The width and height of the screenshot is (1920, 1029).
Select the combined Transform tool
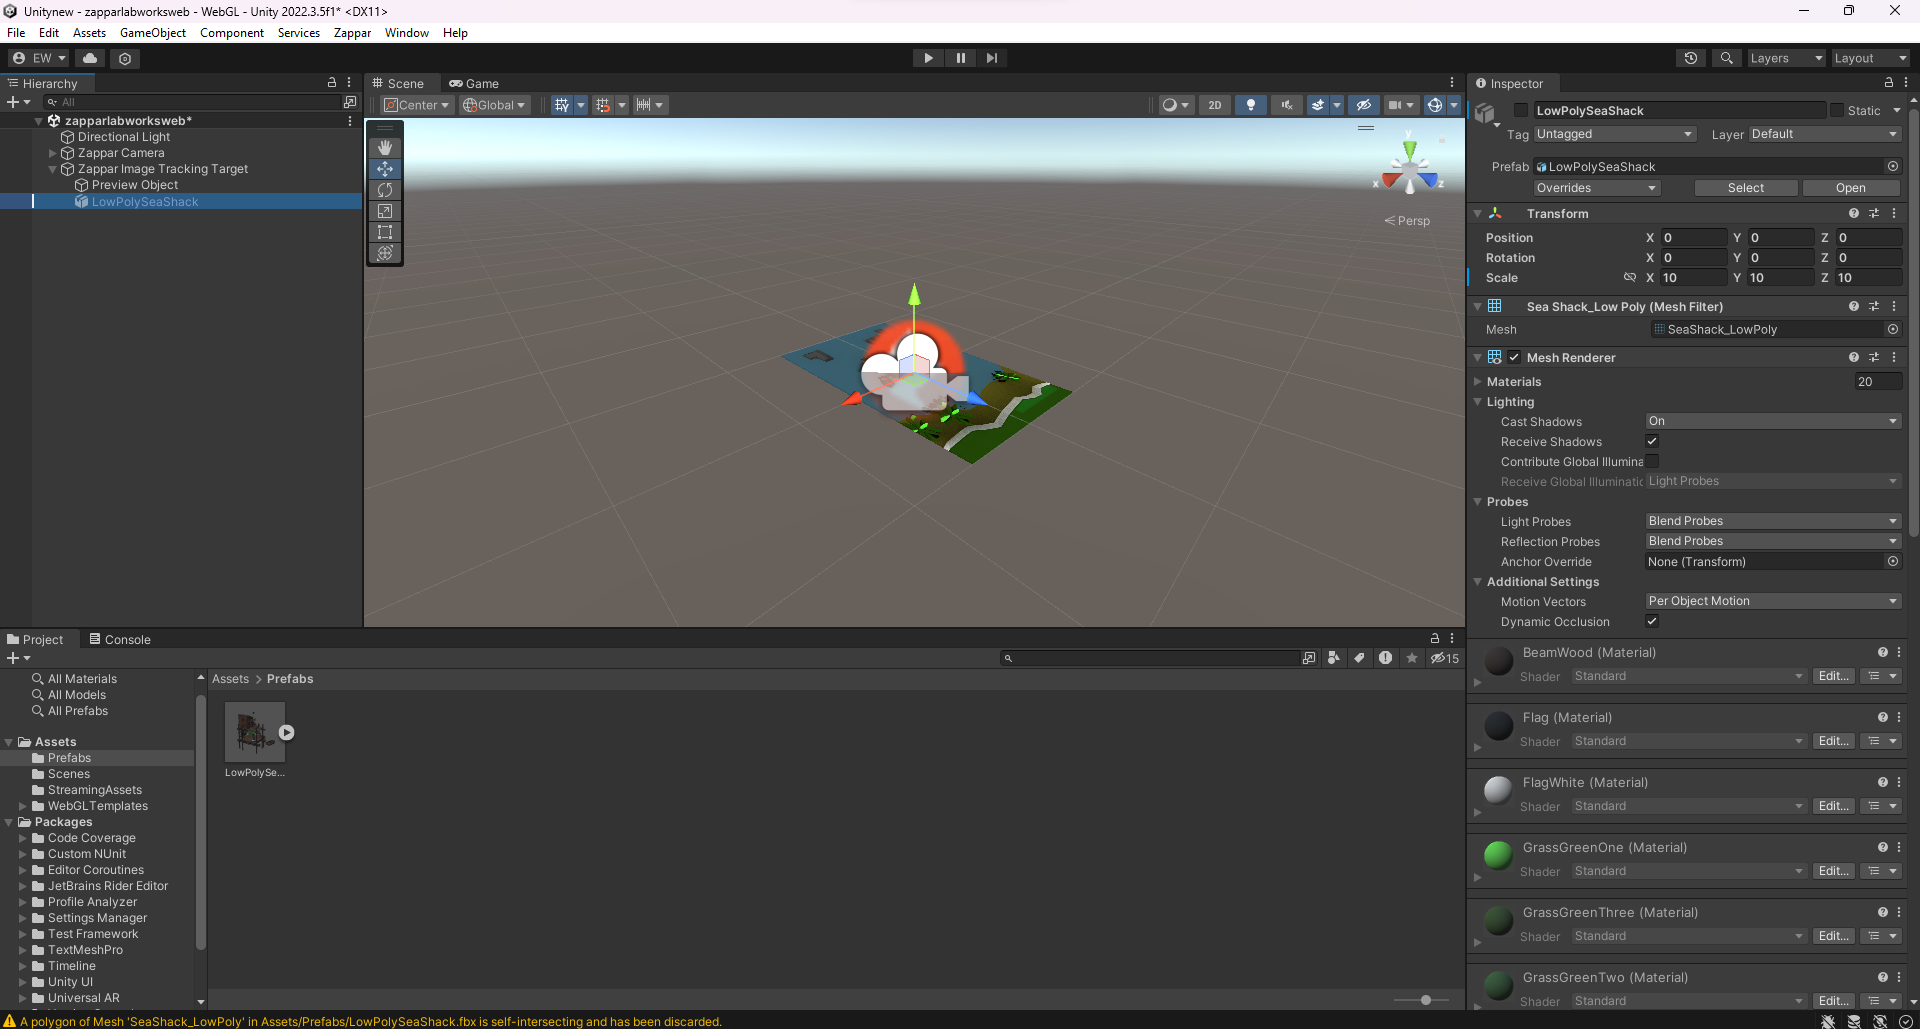pyautogui.click(x=385, y=253)
